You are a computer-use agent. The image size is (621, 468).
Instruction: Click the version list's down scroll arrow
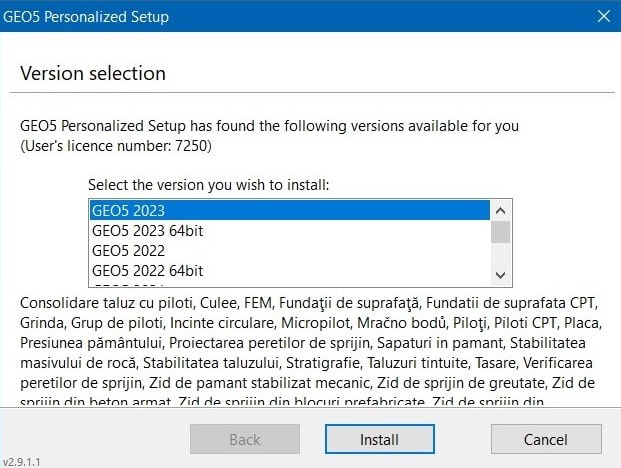501,275
